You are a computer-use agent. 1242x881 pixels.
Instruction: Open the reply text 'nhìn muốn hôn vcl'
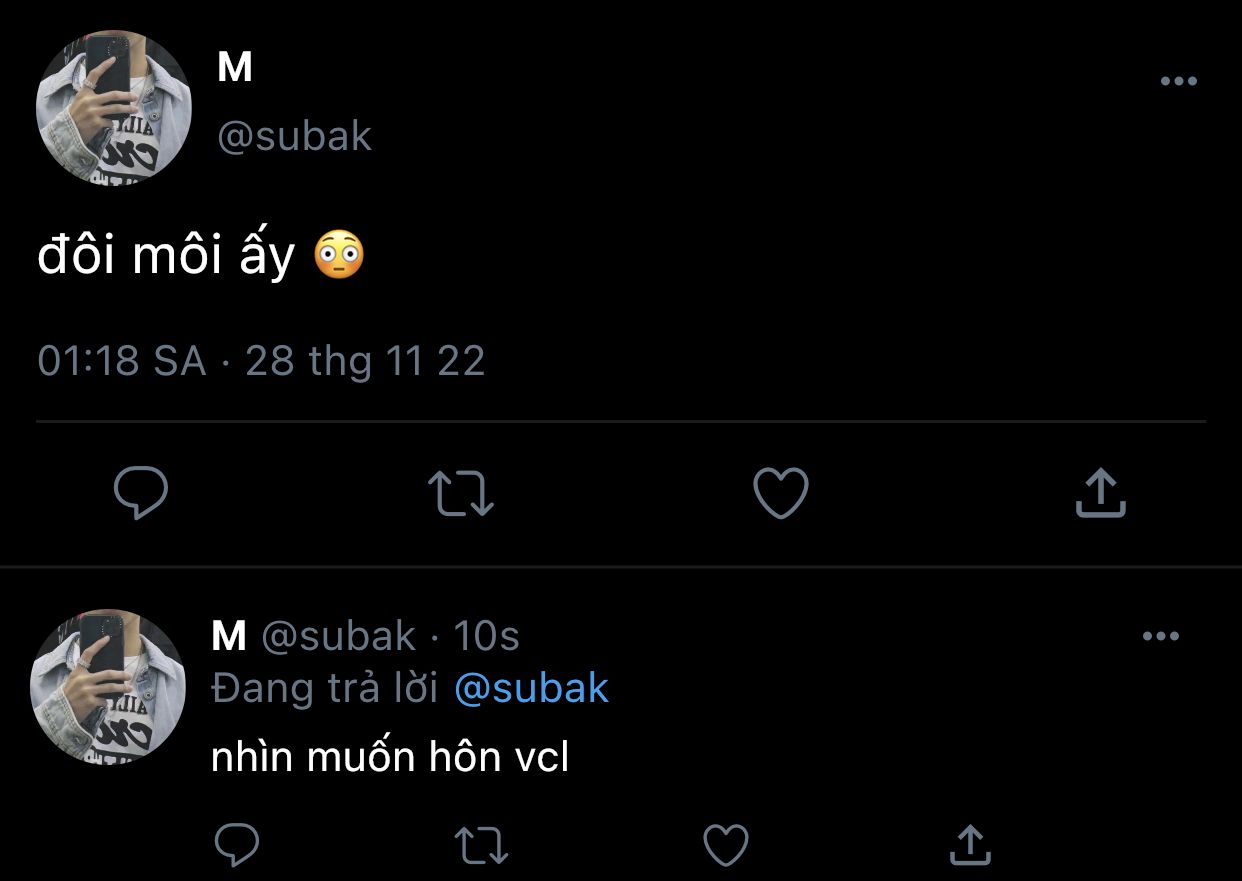[x=390, y=758]
